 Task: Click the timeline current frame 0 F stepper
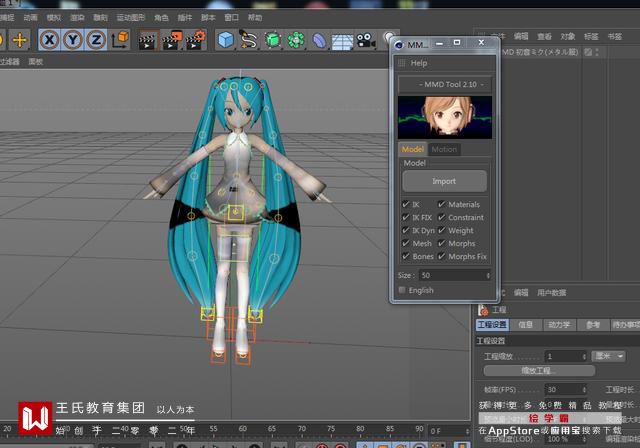pyautogui.click(x=467, y=431)
